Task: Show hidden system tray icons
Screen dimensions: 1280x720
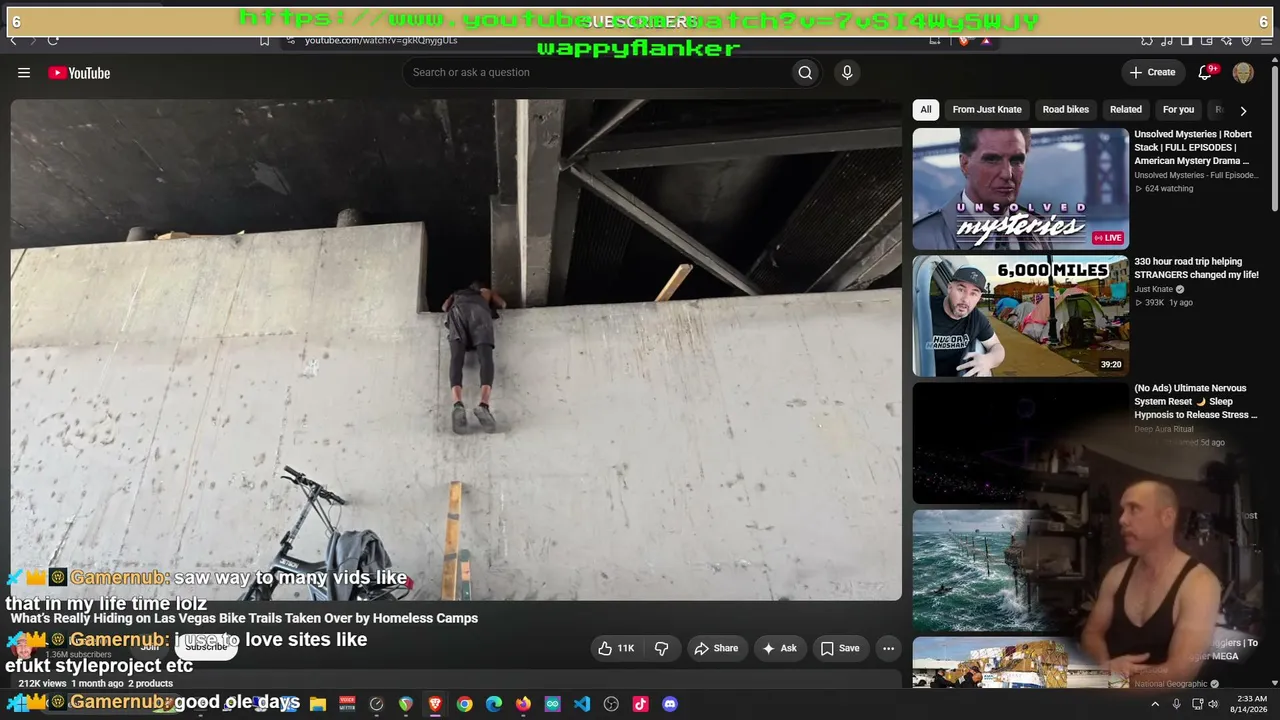Action: [x=1155, y=704]
